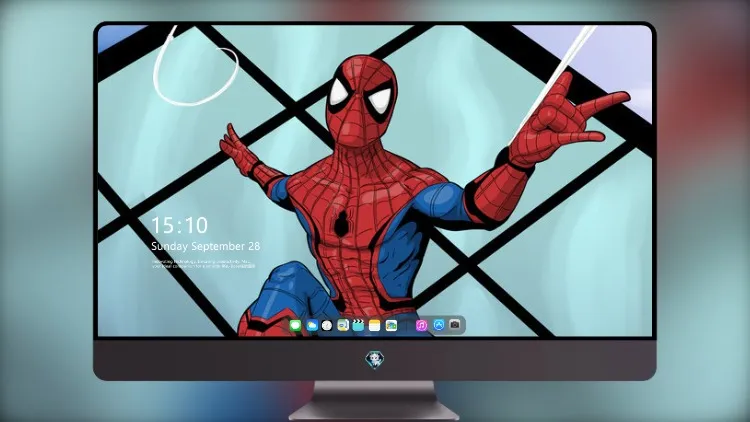Open the photo gallery app in dock
This screenshot has height=422, width=750.
coord(391,325)
